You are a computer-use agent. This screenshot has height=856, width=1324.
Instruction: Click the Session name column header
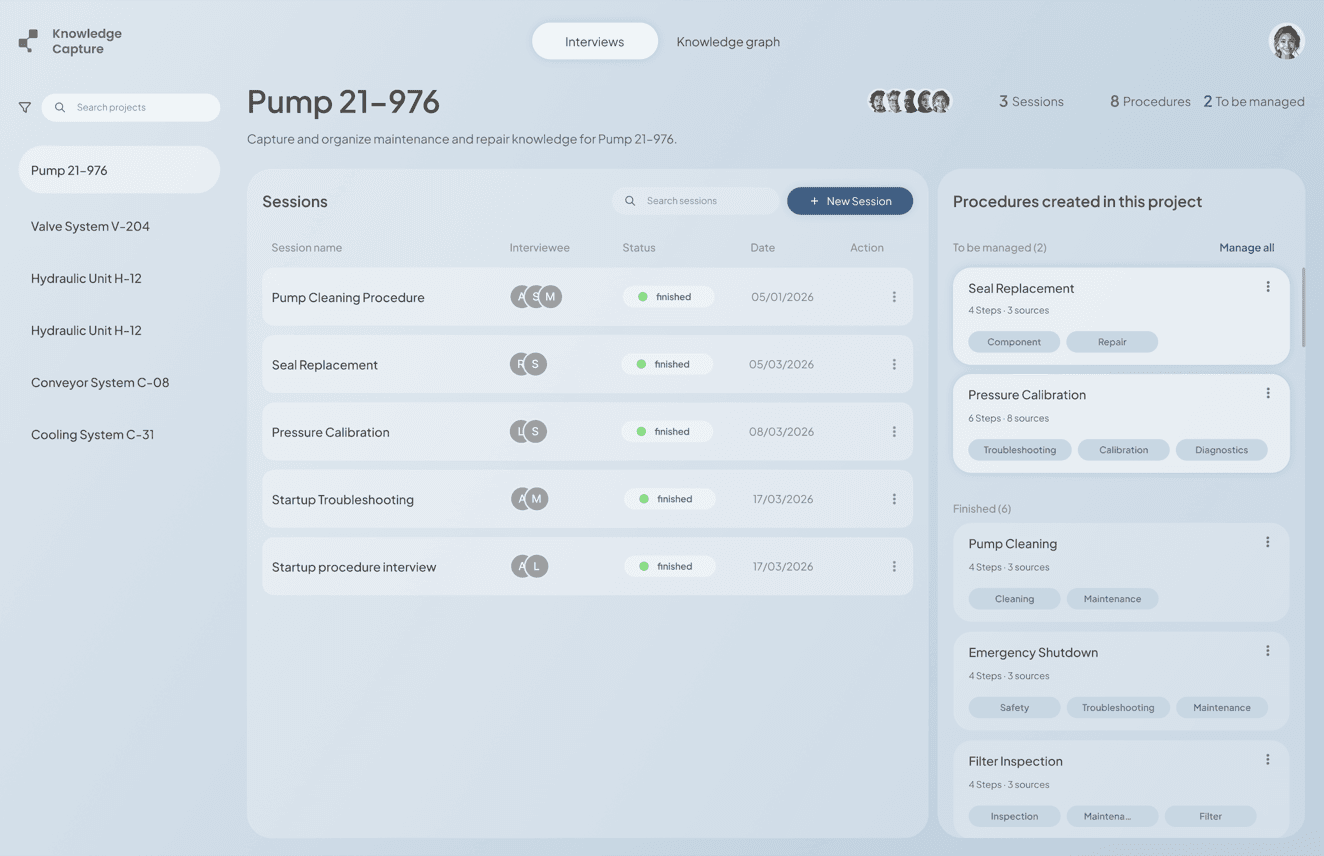tap(307, 248)
